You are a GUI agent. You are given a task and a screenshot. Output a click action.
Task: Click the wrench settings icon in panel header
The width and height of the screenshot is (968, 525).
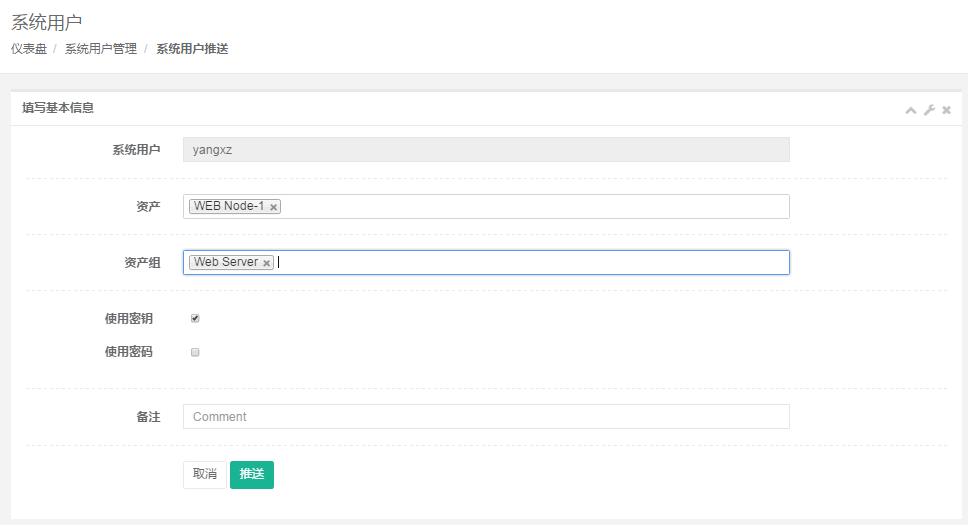point(929,110)
